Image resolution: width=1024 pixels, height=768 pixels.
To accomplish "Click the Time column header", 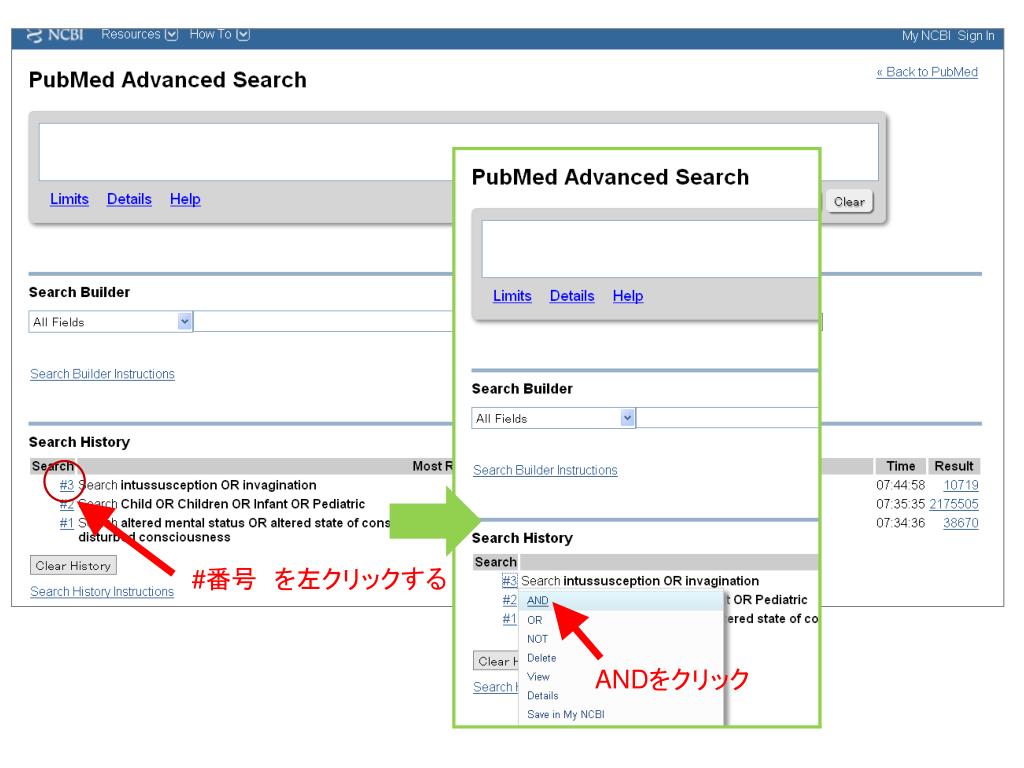I will [901, 466].
